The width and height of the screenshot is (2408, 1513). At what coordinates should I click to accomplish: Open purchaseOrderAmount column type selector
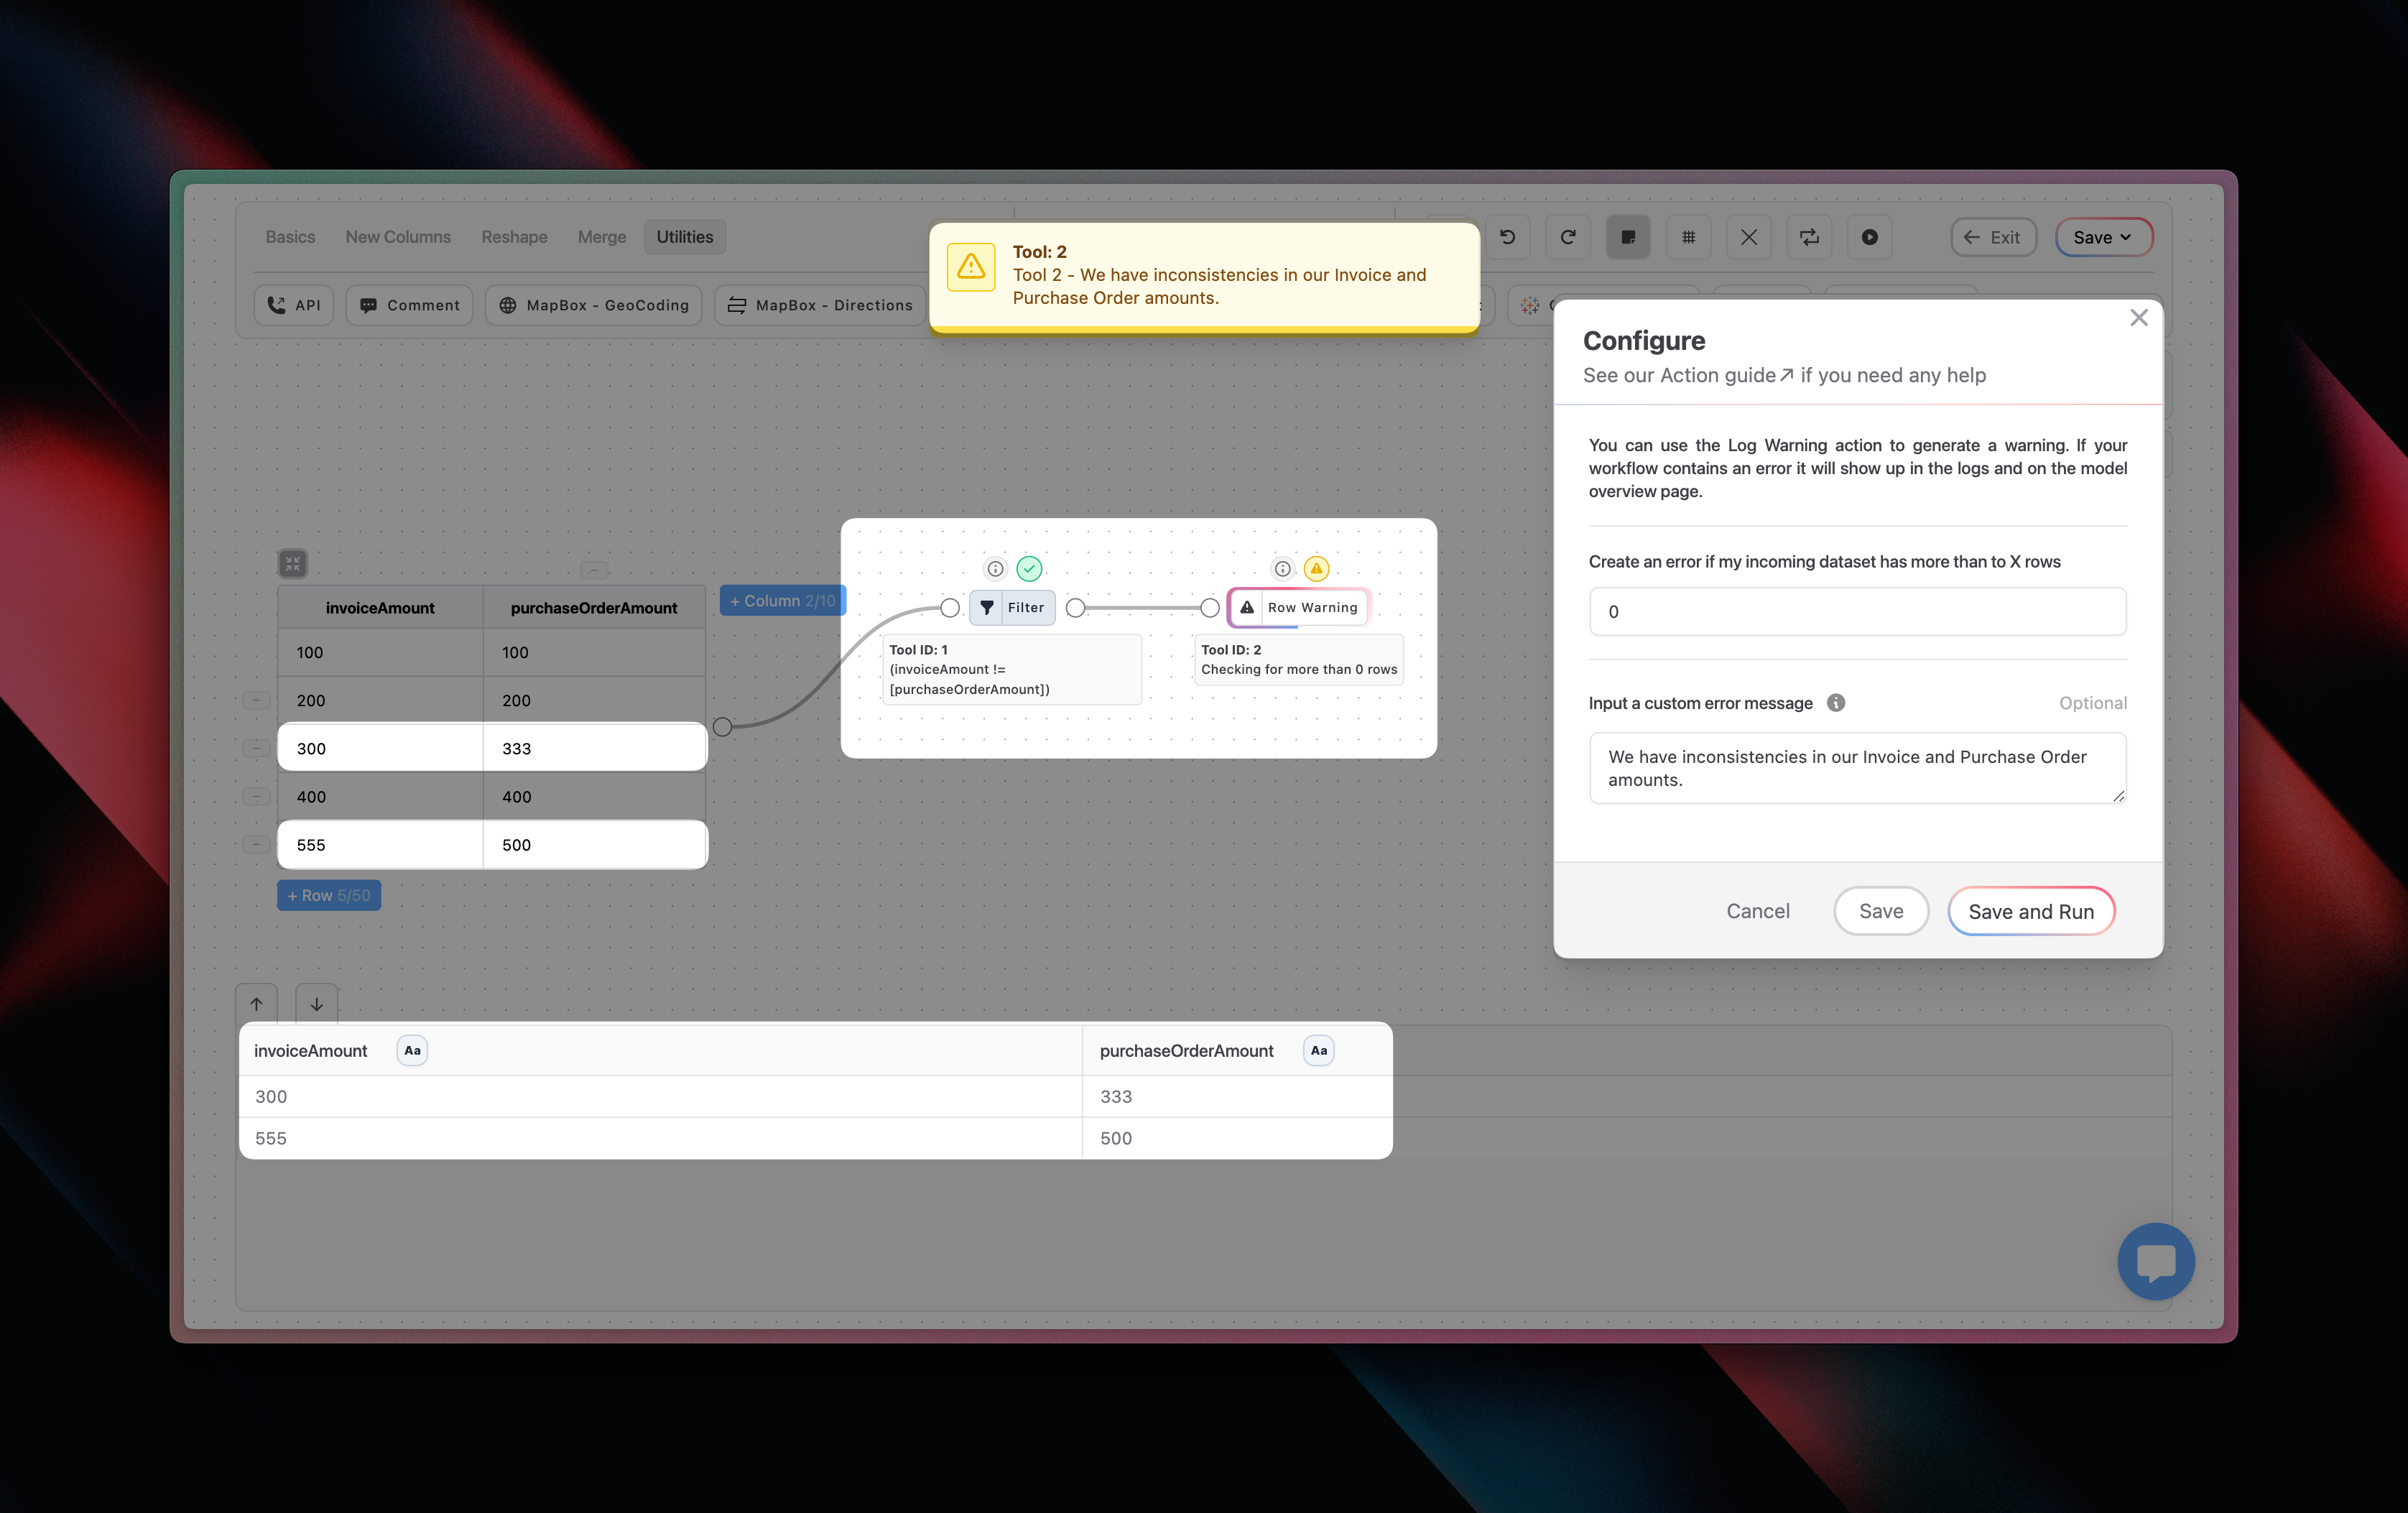point(1318,1050)
